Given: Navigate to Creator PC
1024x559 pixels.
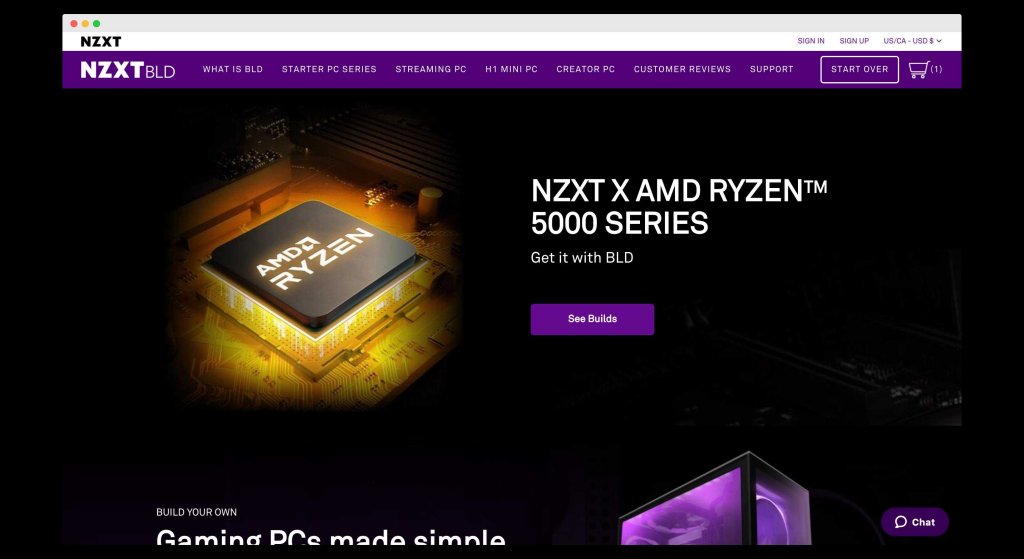Looking at the screenshot, I should pos(586,69).
